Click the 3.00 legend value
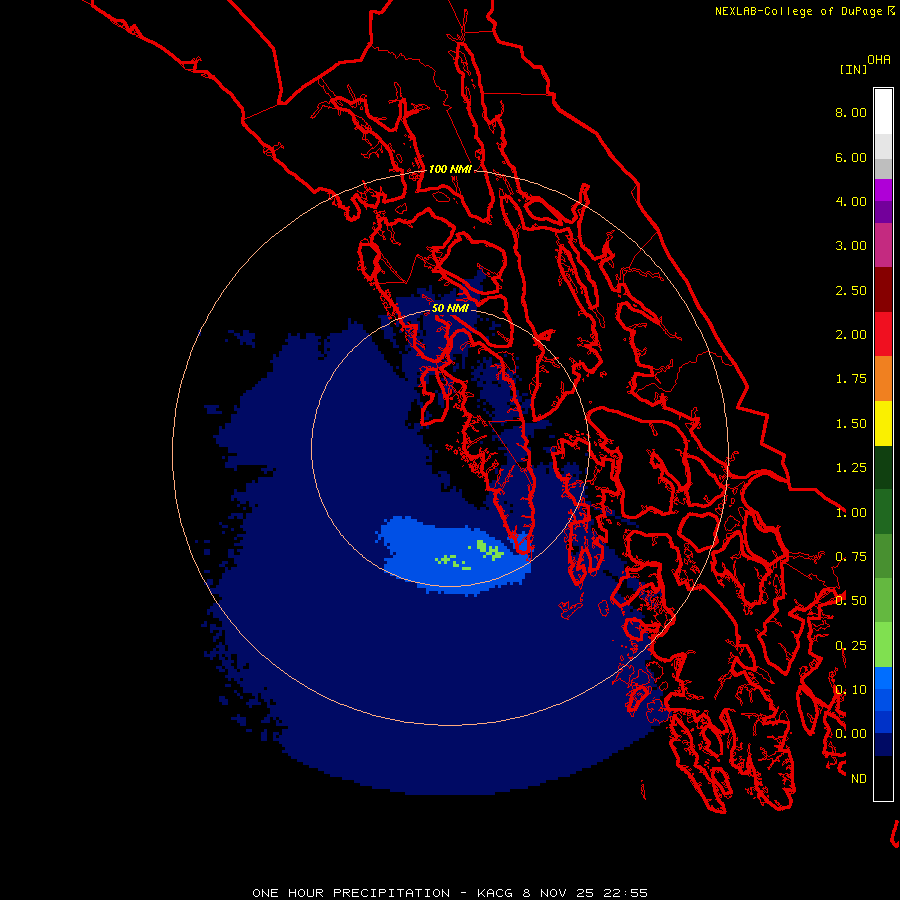The image size is (900, 900). click(851, 246)
